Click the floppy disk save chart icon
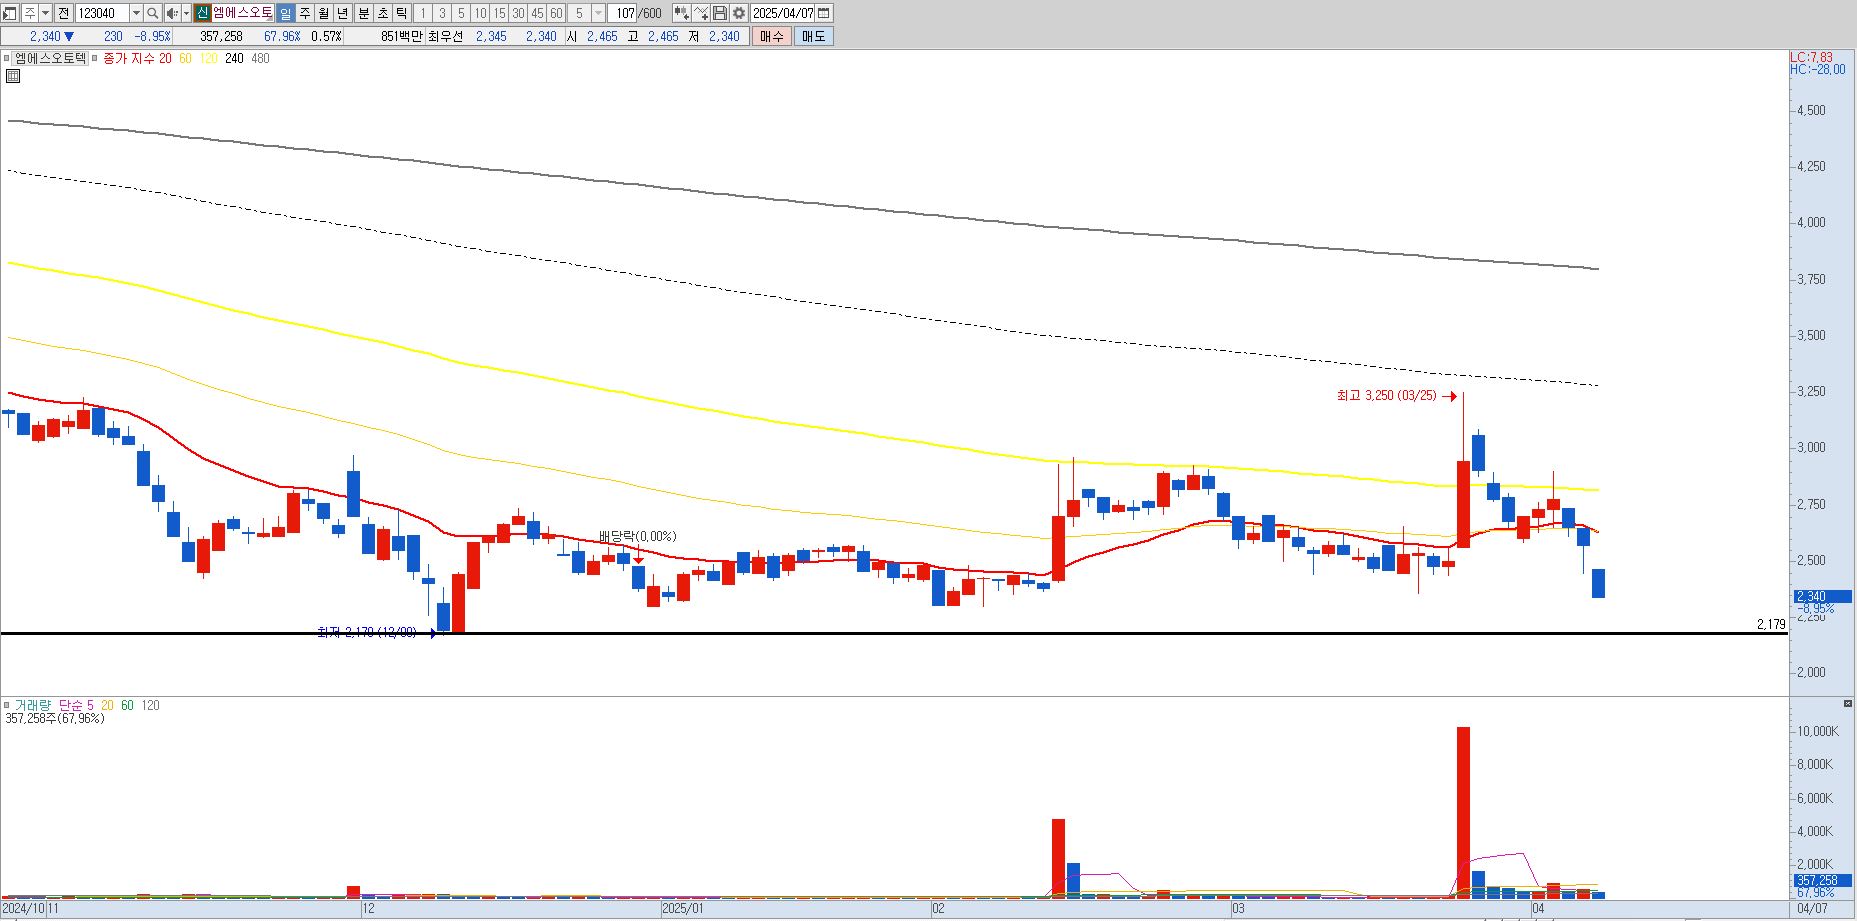 click(x=719, y=13)
